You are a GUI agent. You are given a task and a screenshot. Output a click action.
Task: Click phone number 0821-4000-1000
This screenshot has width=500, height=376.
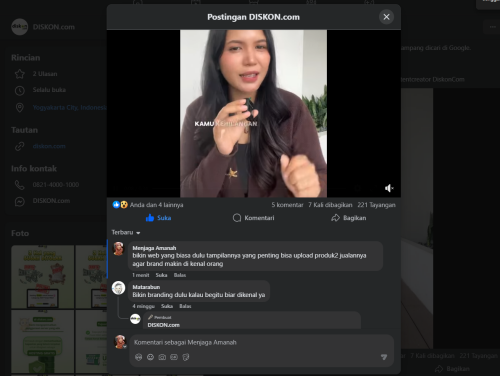pos(56,185)
